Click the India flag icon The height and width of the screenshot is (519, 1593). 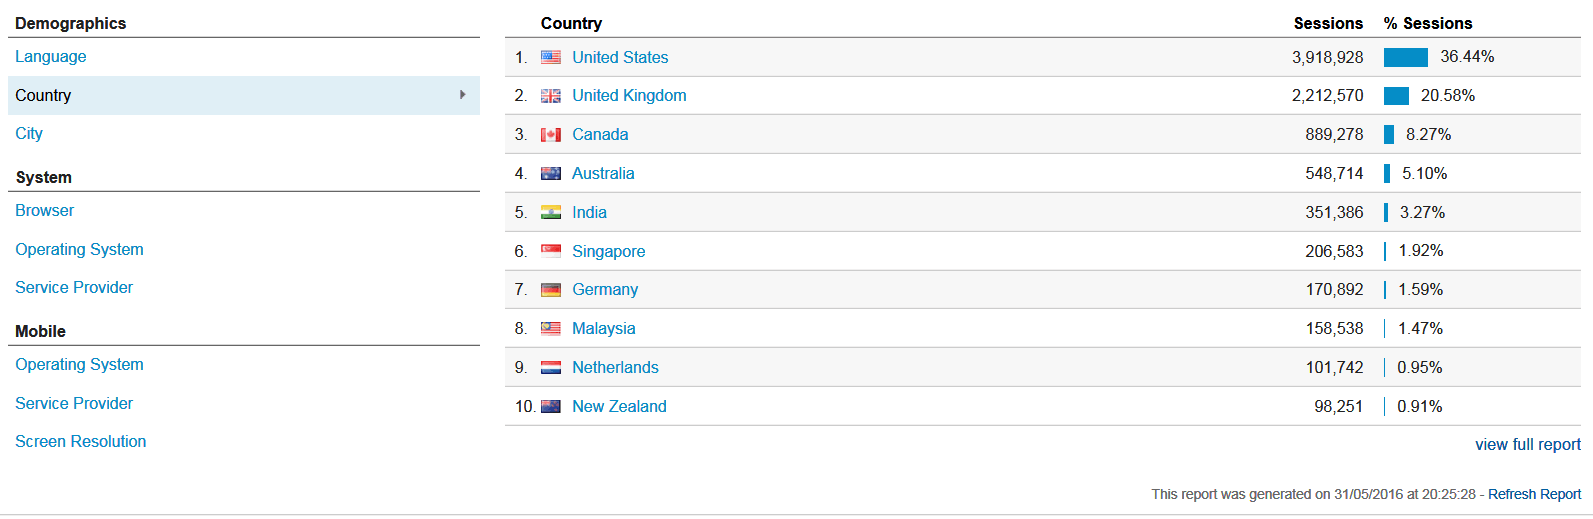coord(550,212)
